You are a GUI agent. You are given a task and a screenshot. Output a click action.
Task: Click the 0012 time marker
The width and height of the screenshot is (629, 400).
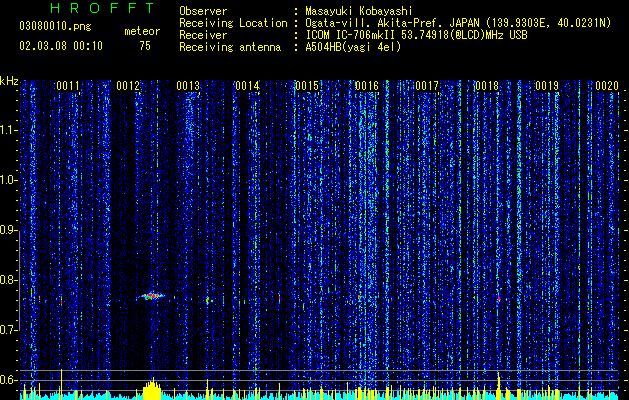[128, 86]
